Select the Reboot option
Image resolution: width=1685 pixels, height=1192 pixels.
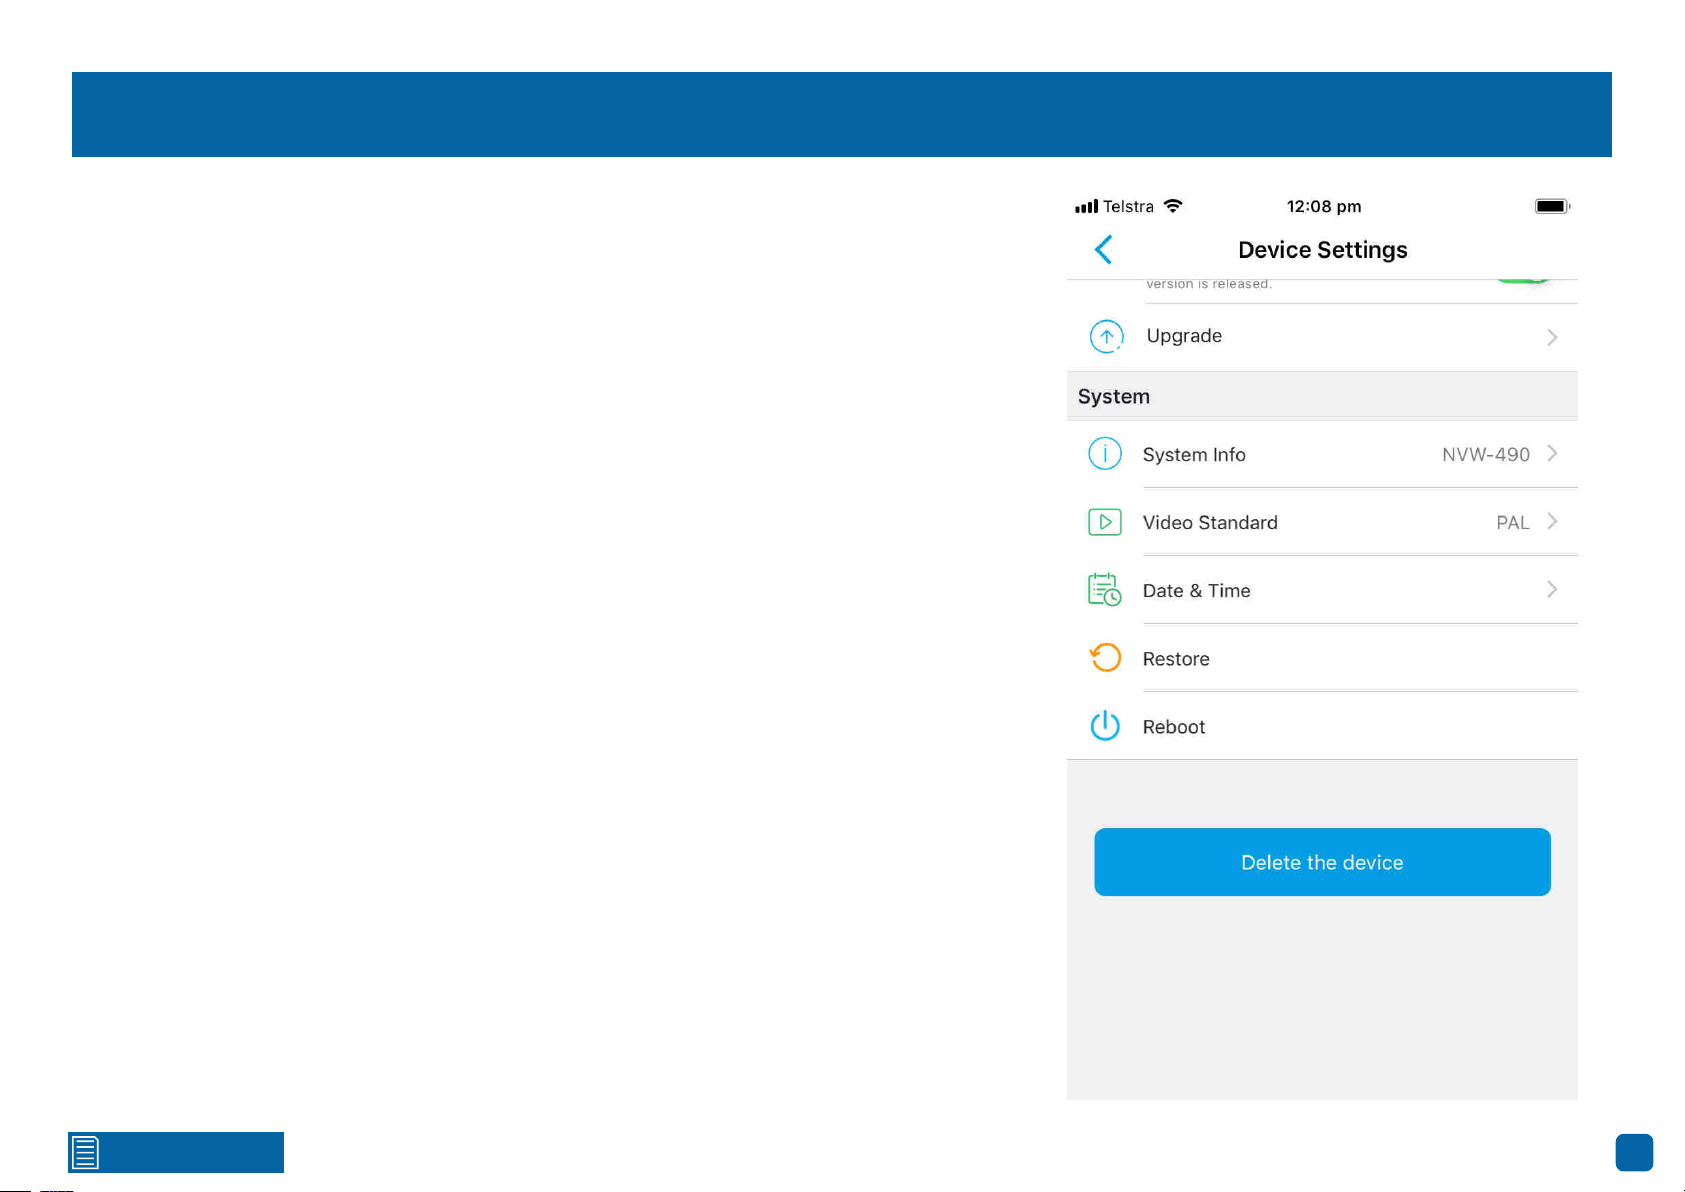[1322, 726]
